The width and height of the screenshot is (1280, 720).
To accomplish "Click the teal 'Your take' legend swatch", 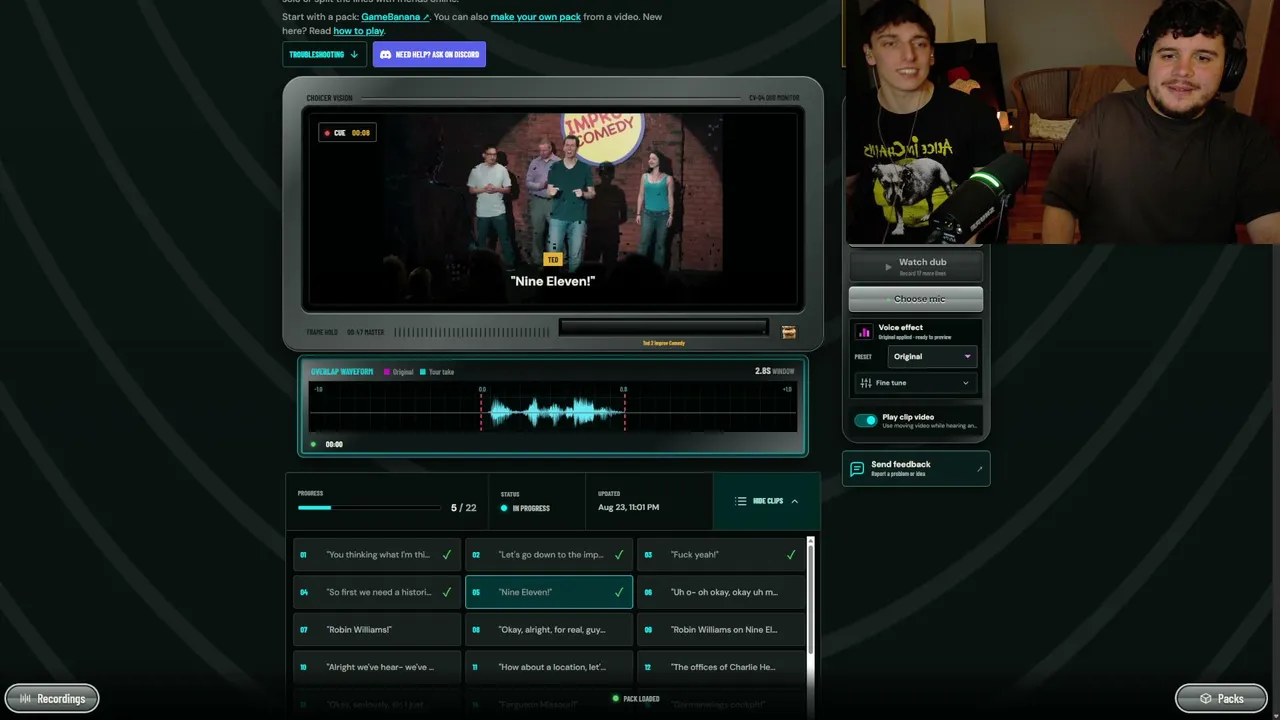I will (x=423, y=372).
